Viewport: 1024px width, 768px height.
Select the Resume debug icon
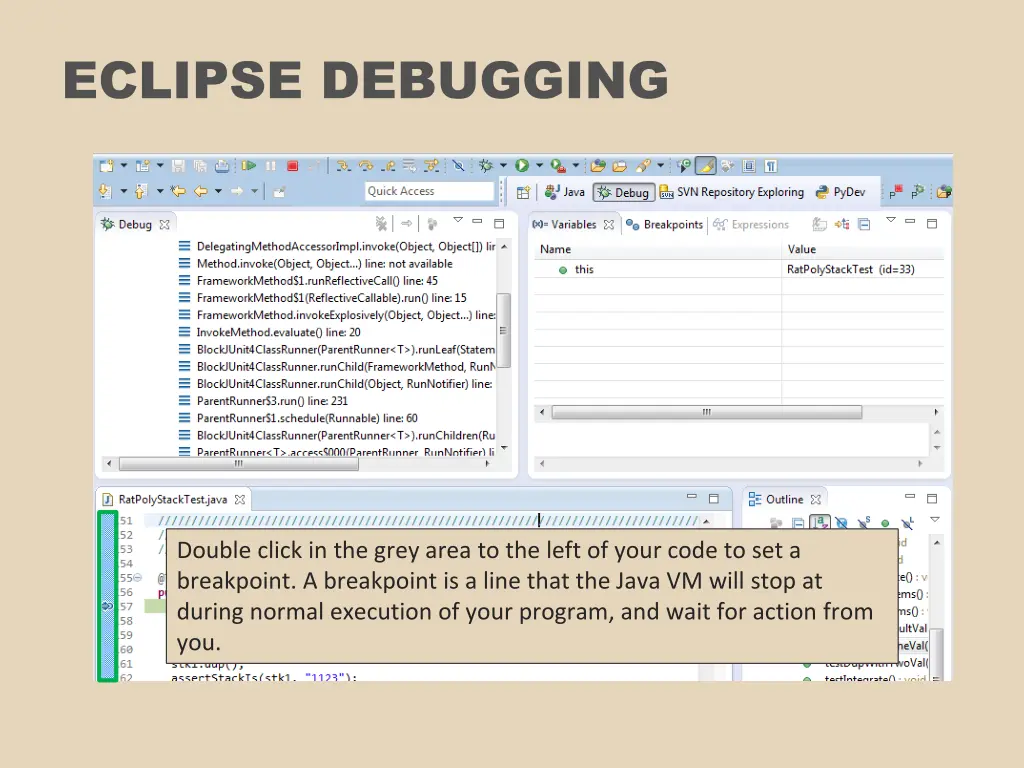248,165
